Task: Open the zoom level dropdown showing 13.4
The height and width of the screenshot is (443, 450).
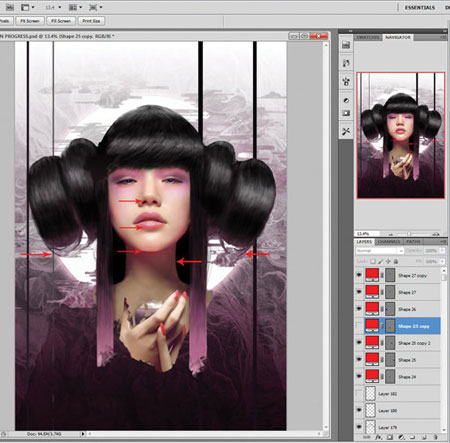Action: (53, 7)
